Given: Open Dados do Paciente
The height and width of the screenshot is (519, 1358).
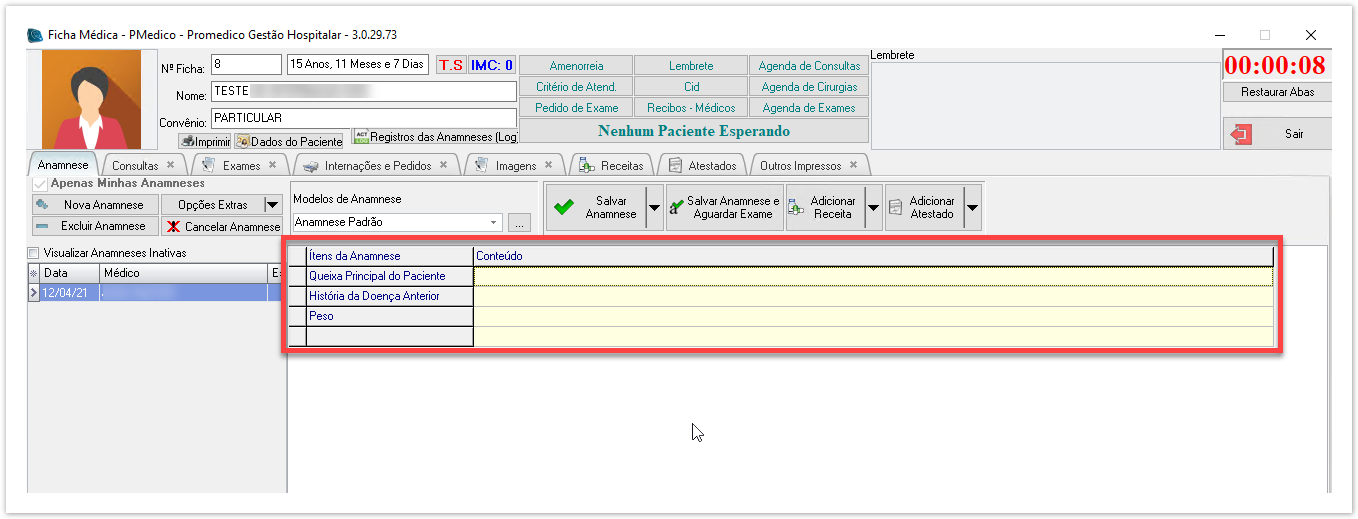Looking at the screenshot, I should (x=289, y=141).
